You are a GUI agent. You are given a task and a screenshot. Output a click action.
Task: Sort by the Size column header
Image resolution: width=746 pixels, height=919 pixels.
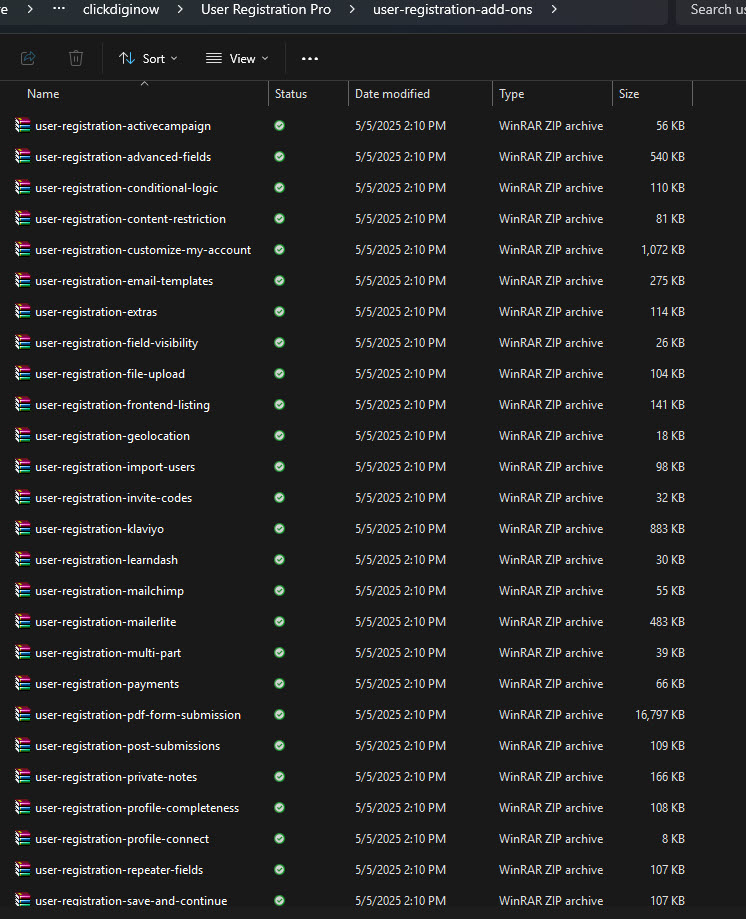[x=629, y=94]
